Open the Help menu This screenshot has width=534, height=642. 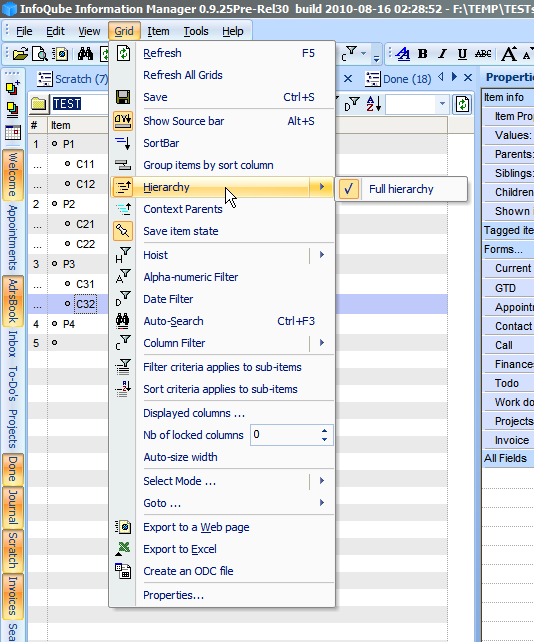[x=233, y=31]
